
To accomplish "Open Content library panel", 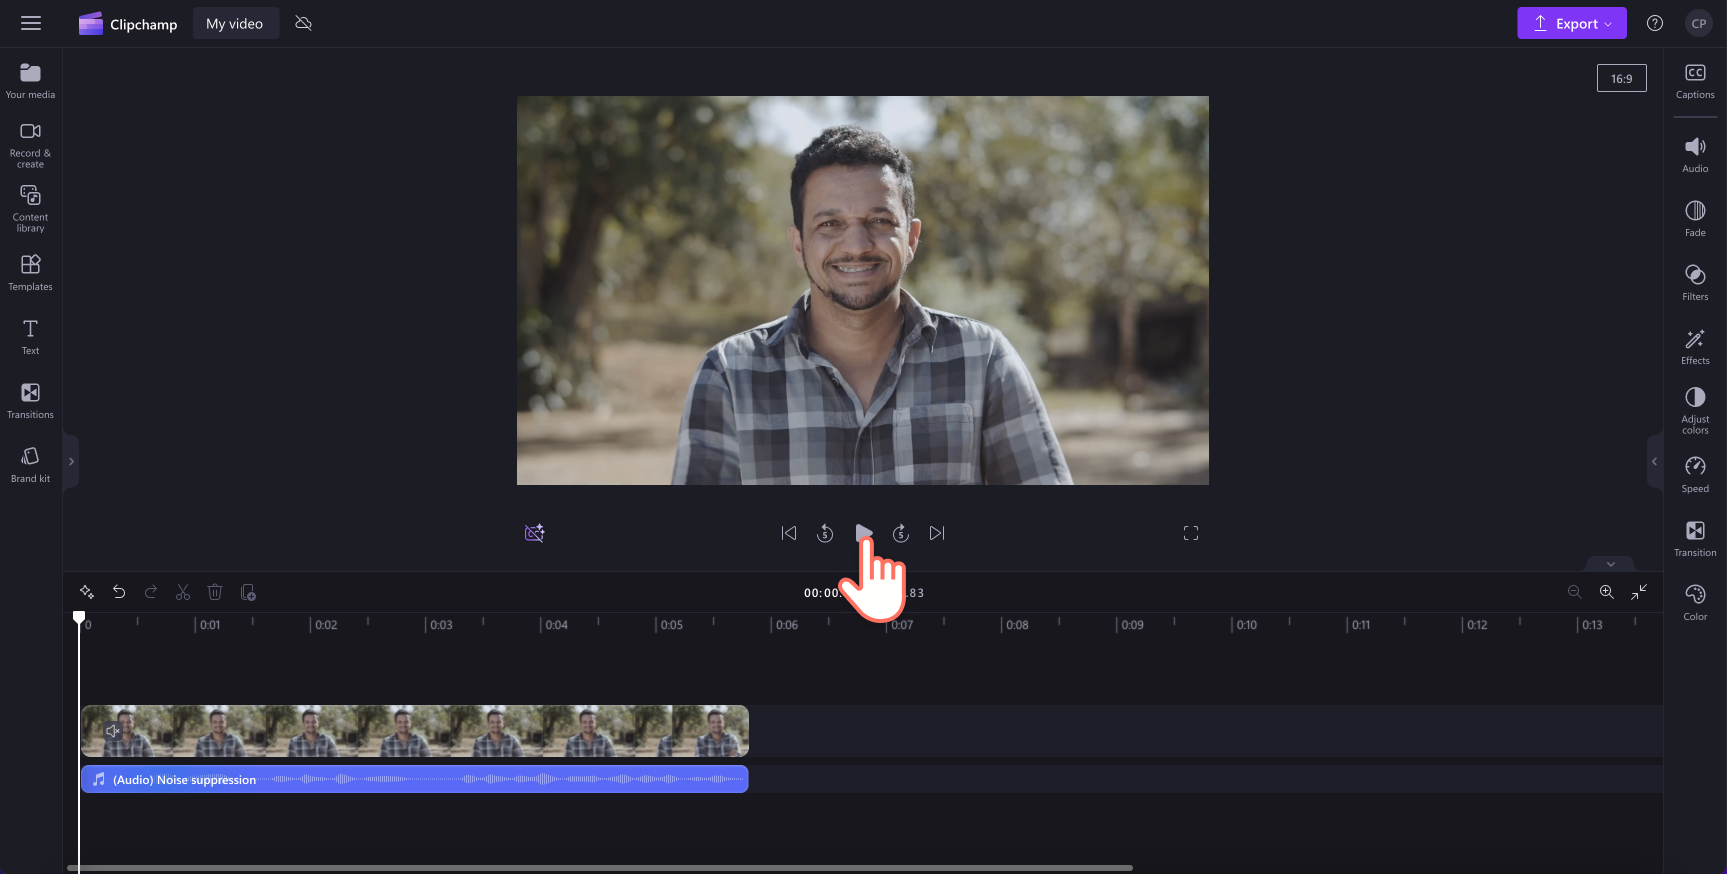I will (x=31, y=209).
